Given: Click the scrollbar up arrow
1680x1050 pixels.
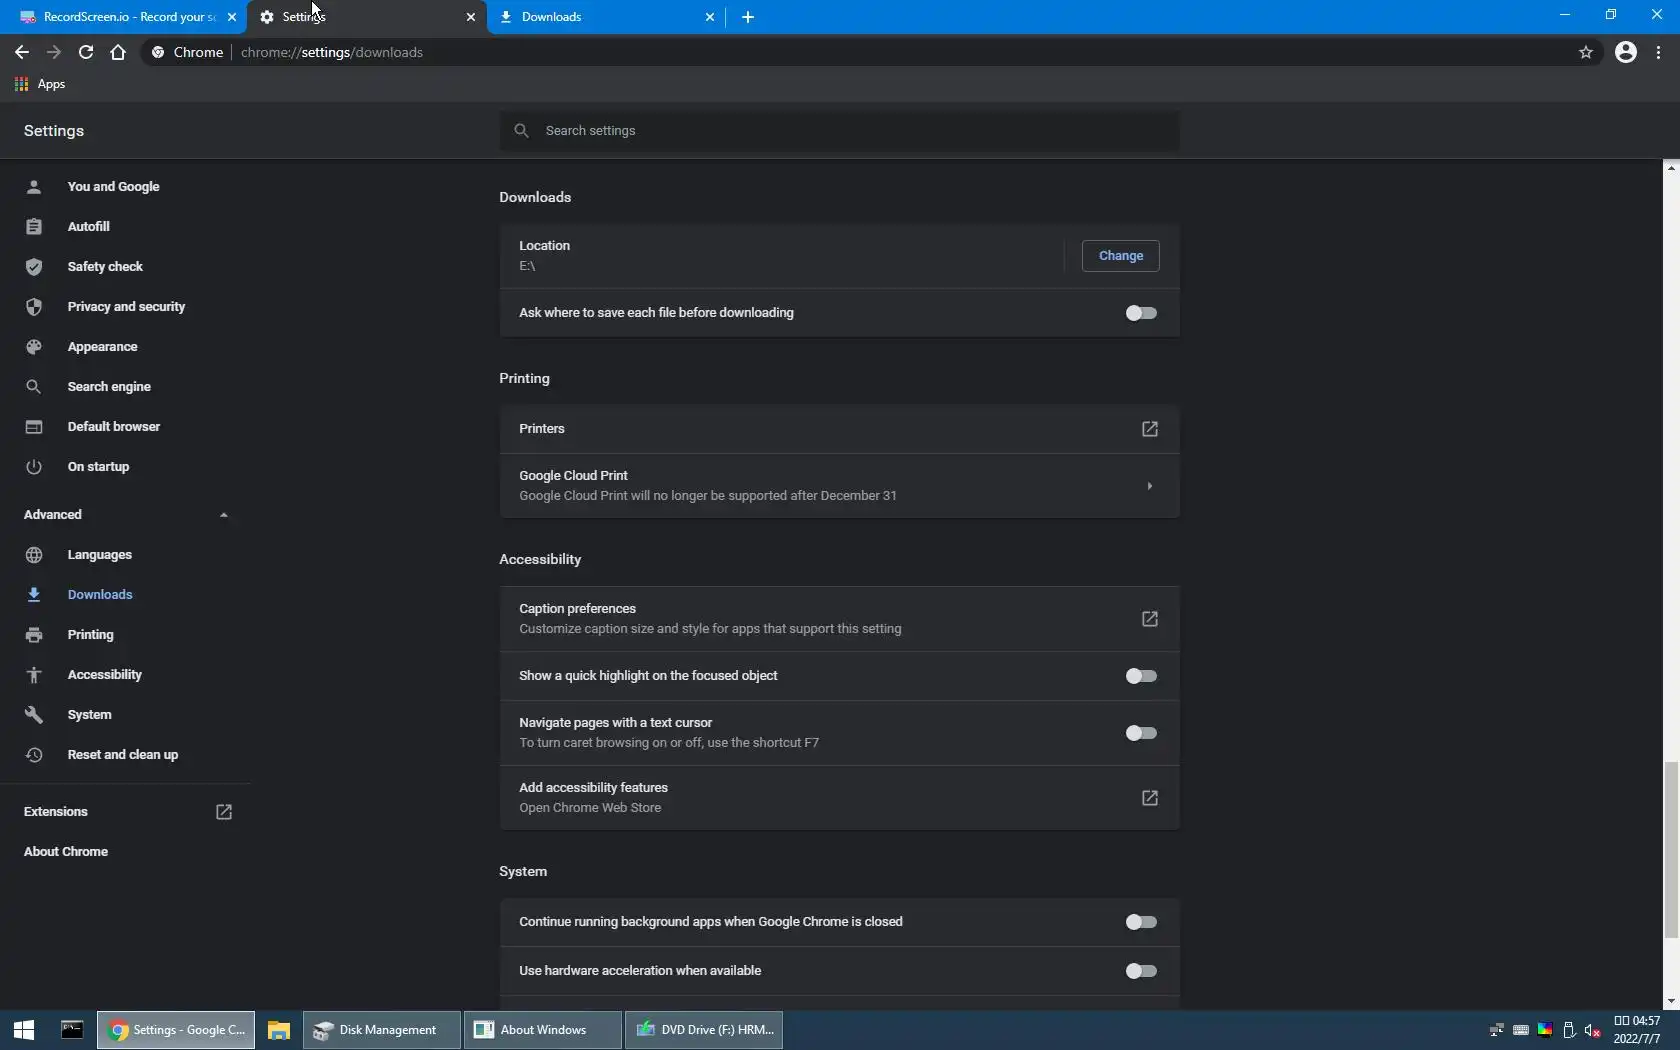Looking at the screenshot, I should click(x=1671, y=167).
